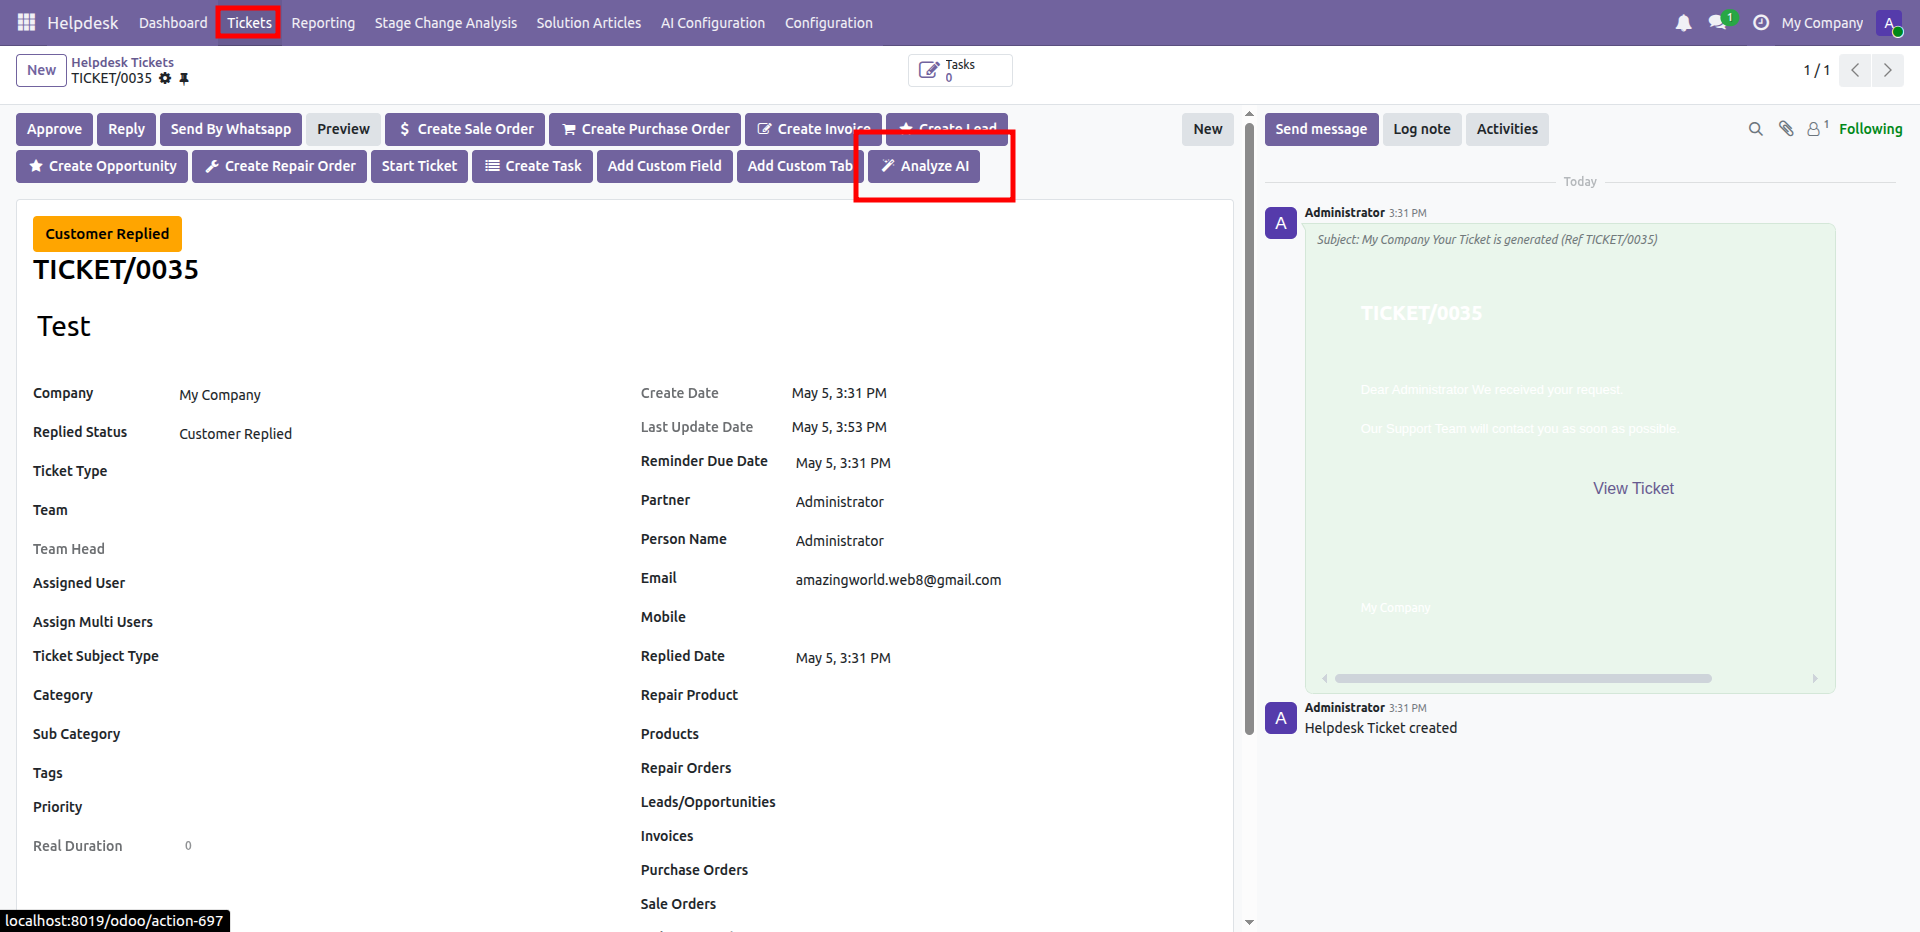Open the Sub Category field dropdown

coord(394,734)
